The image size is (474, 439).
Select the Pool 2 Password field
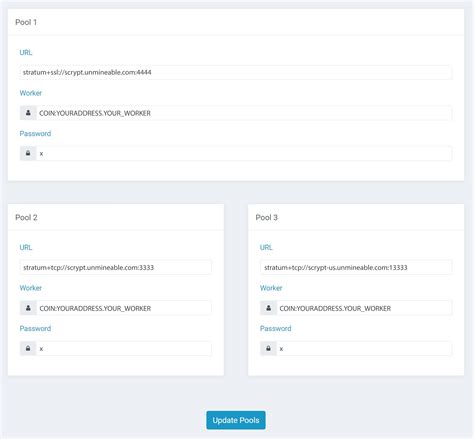click(x=124, y=348)
